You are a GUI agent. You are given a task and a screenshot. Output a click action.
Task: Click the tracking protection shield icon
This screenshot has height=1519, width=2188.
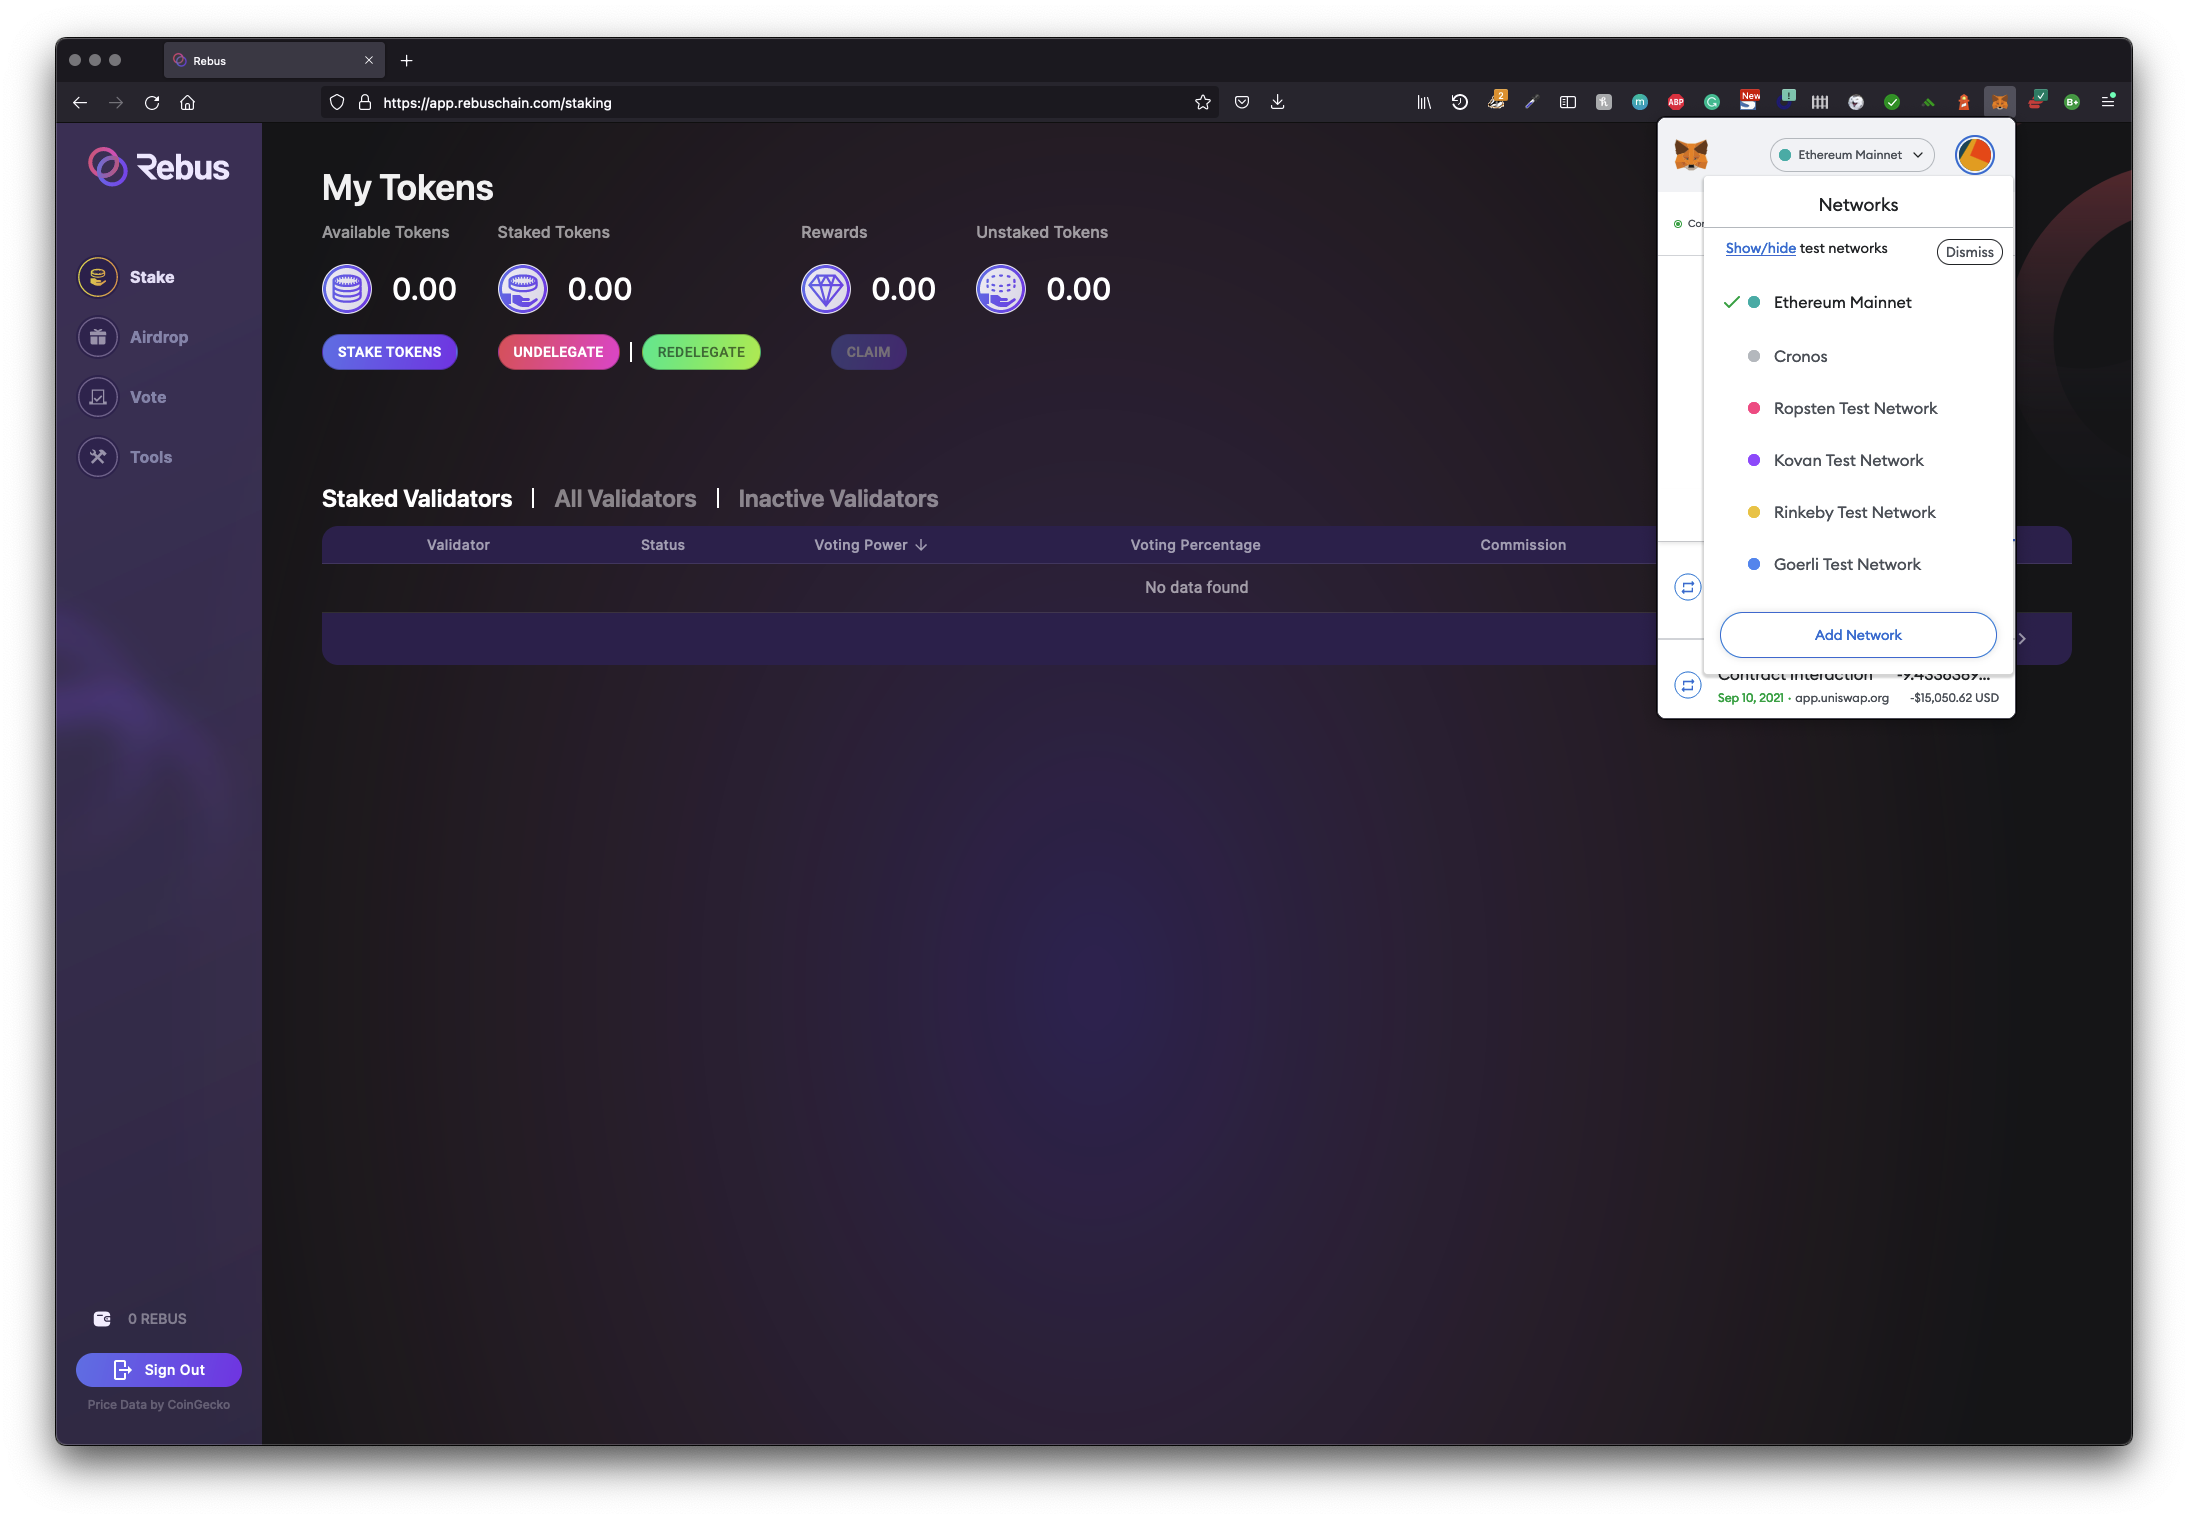click(337, 102)
